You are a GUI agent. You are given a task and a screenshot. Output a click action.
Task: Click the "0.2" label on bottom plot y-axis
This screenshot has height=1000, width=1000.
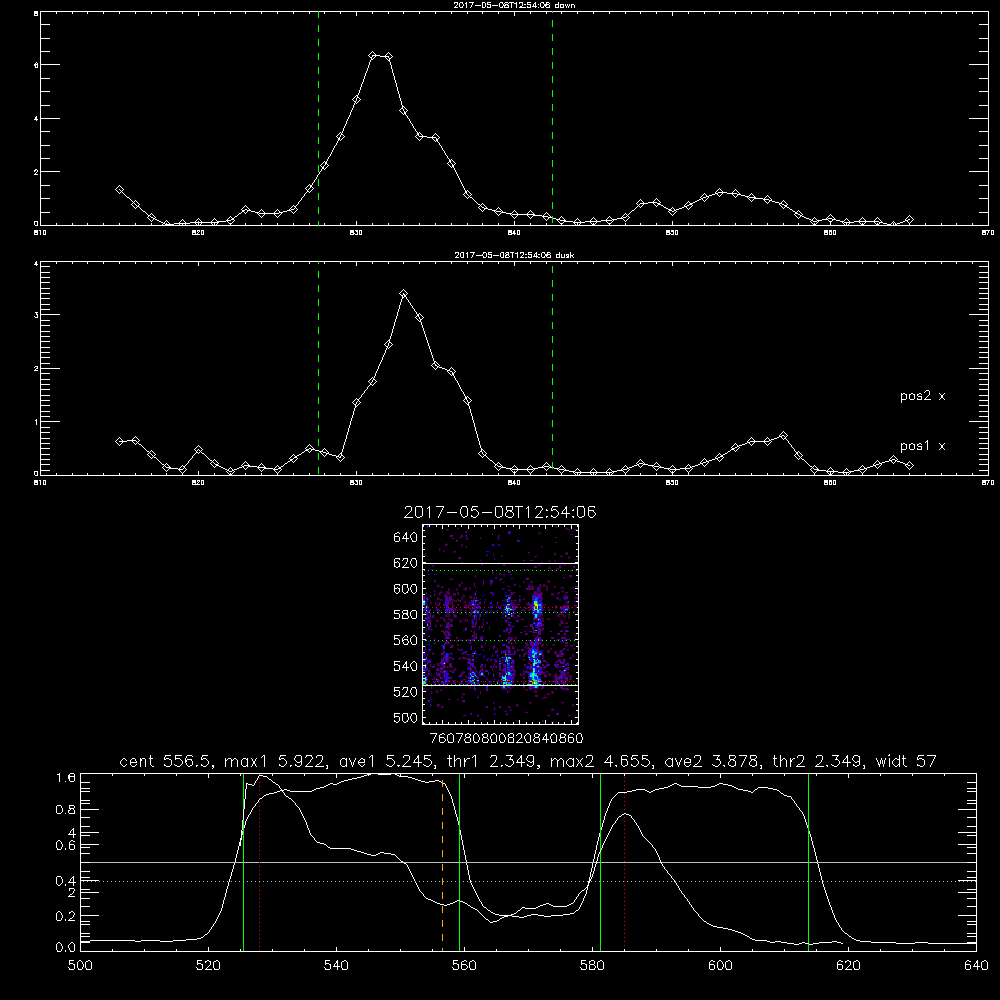point(66,916)
